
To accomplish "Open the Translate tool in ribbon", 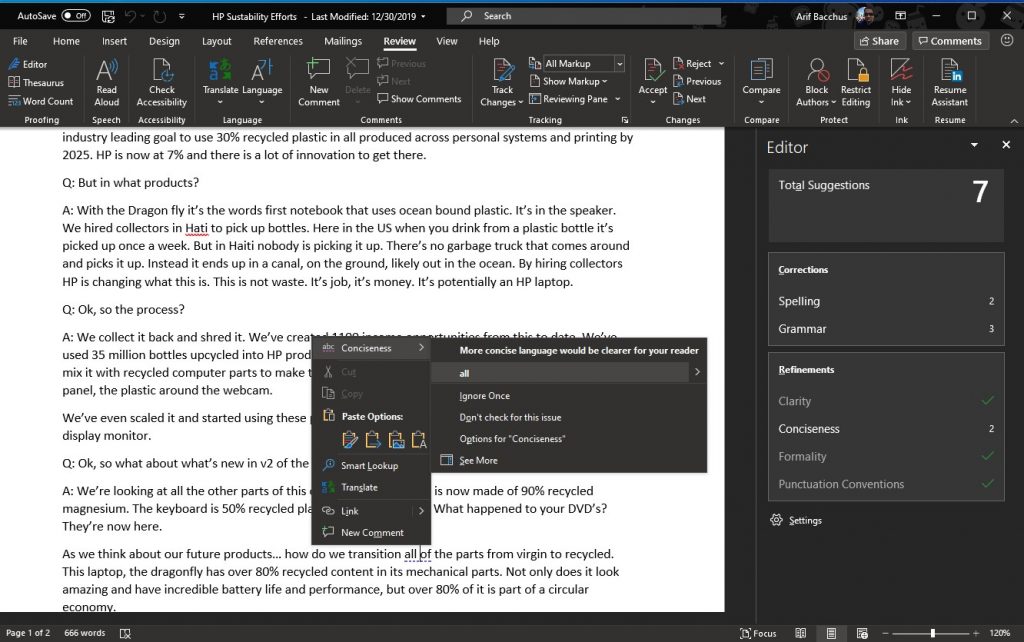I will tap(220, 82).
